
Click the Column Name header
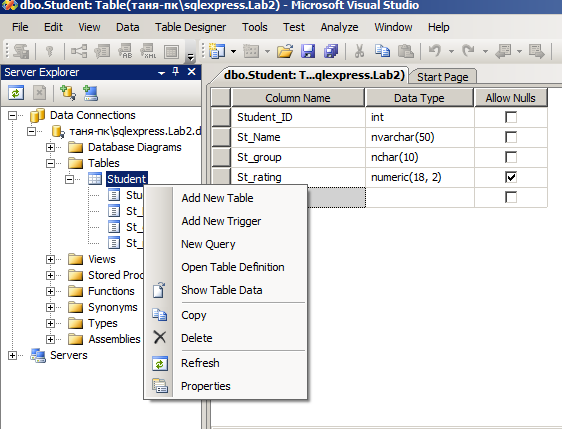[x=298, y=98]
